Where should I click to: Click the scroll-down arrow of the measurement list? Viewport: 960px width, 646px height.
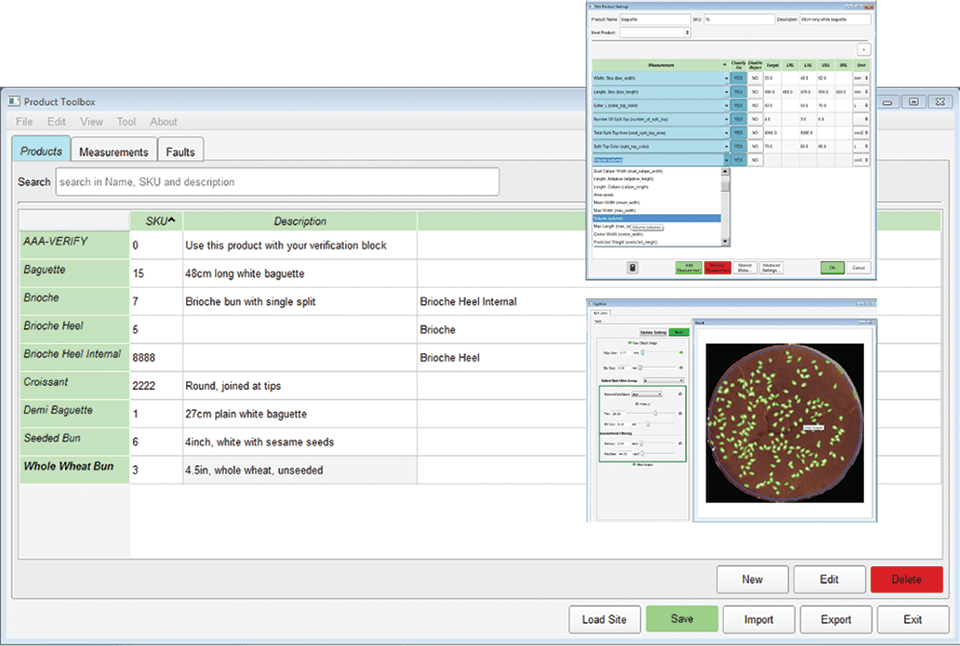[725, 241]
